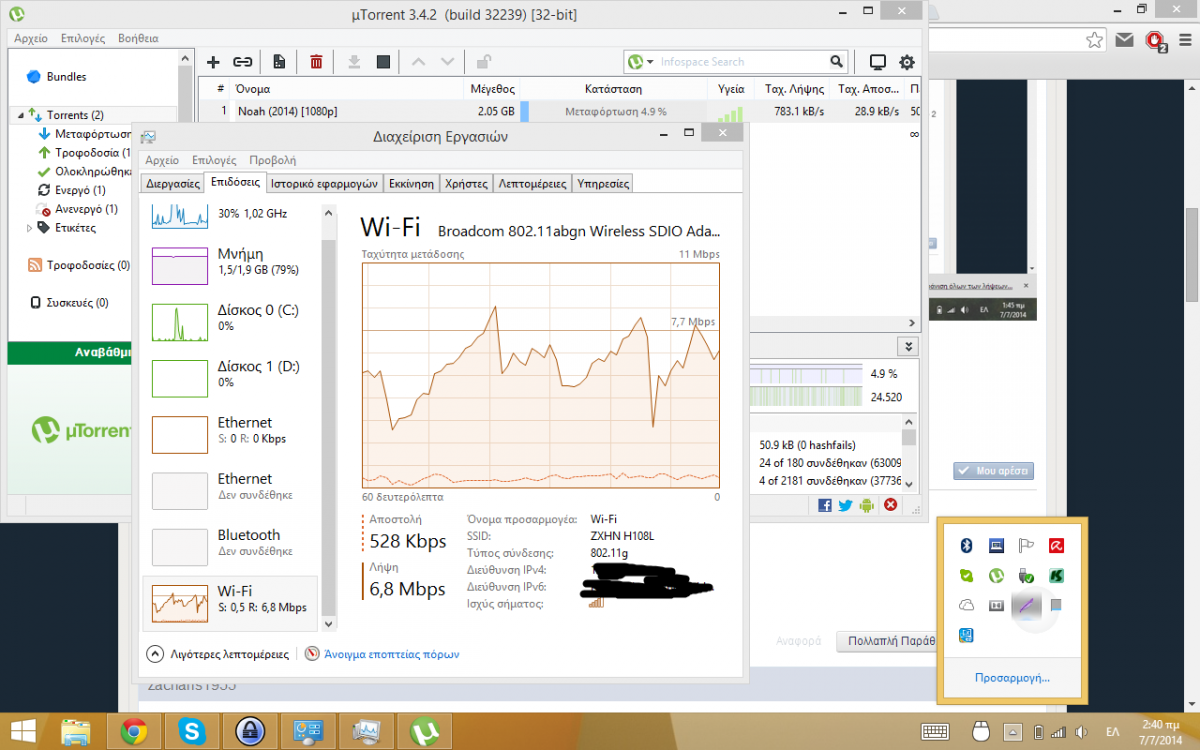
Task: Switch to the Εκκίνηση tab
Action: [x=411, y=184]
